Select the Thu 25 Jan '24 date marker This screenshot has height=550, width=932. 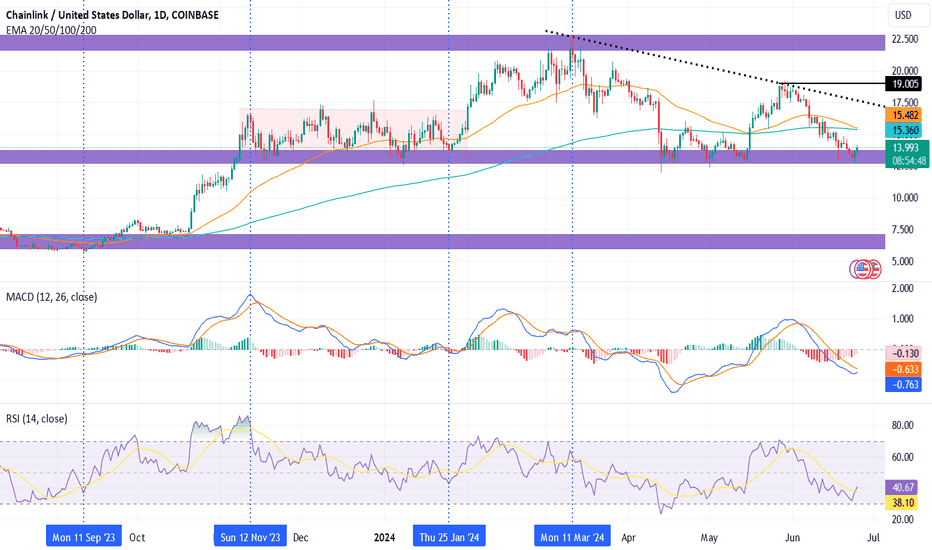tap(449, 537)
